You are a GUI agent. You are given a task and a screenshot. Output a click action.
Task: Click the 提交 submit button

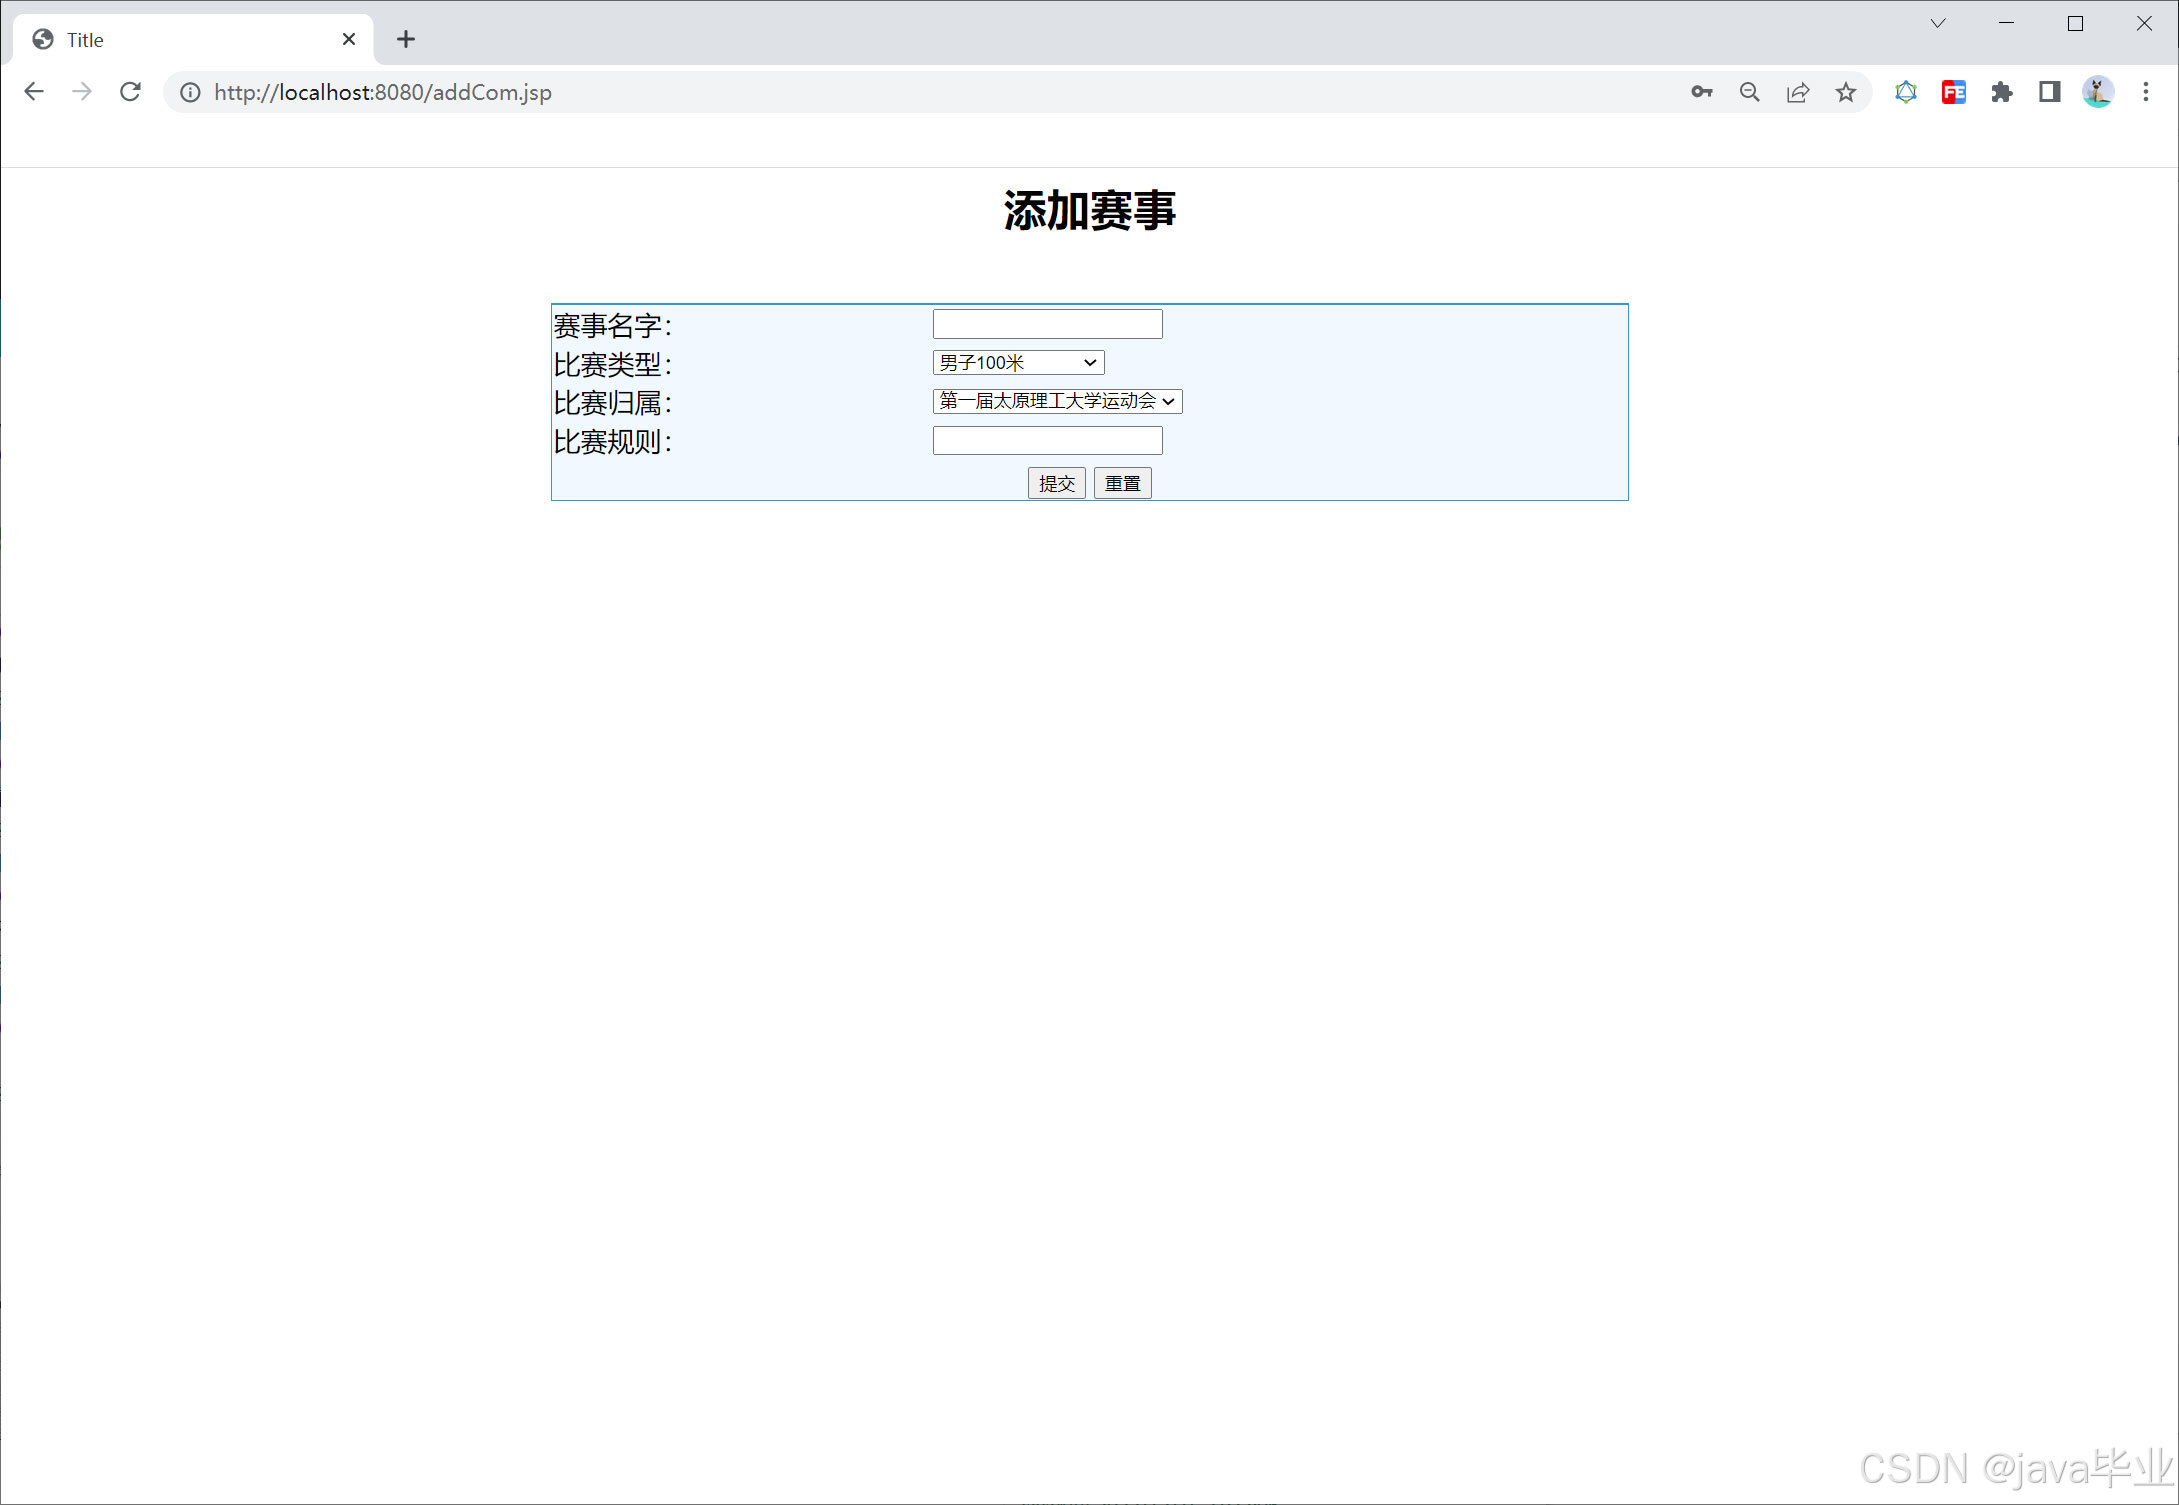(x=1056, y=483)
